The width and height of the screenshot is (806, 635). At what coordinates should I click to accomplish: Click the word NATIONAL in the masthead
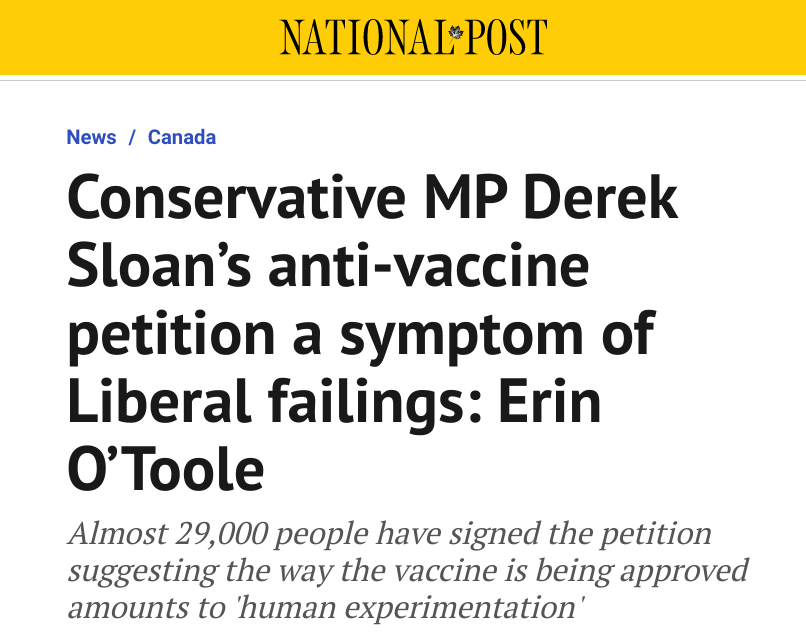[363, 37]
